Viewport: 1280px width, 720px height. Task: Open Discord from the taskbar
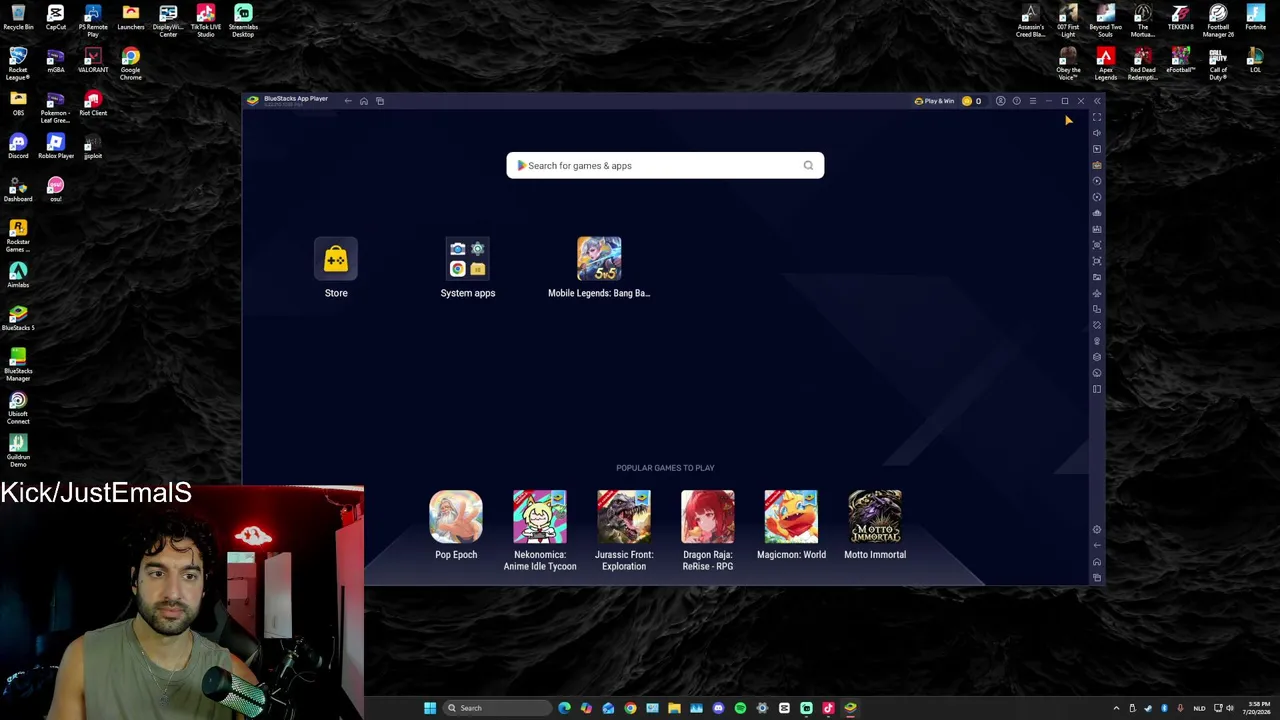pos(718,708)
